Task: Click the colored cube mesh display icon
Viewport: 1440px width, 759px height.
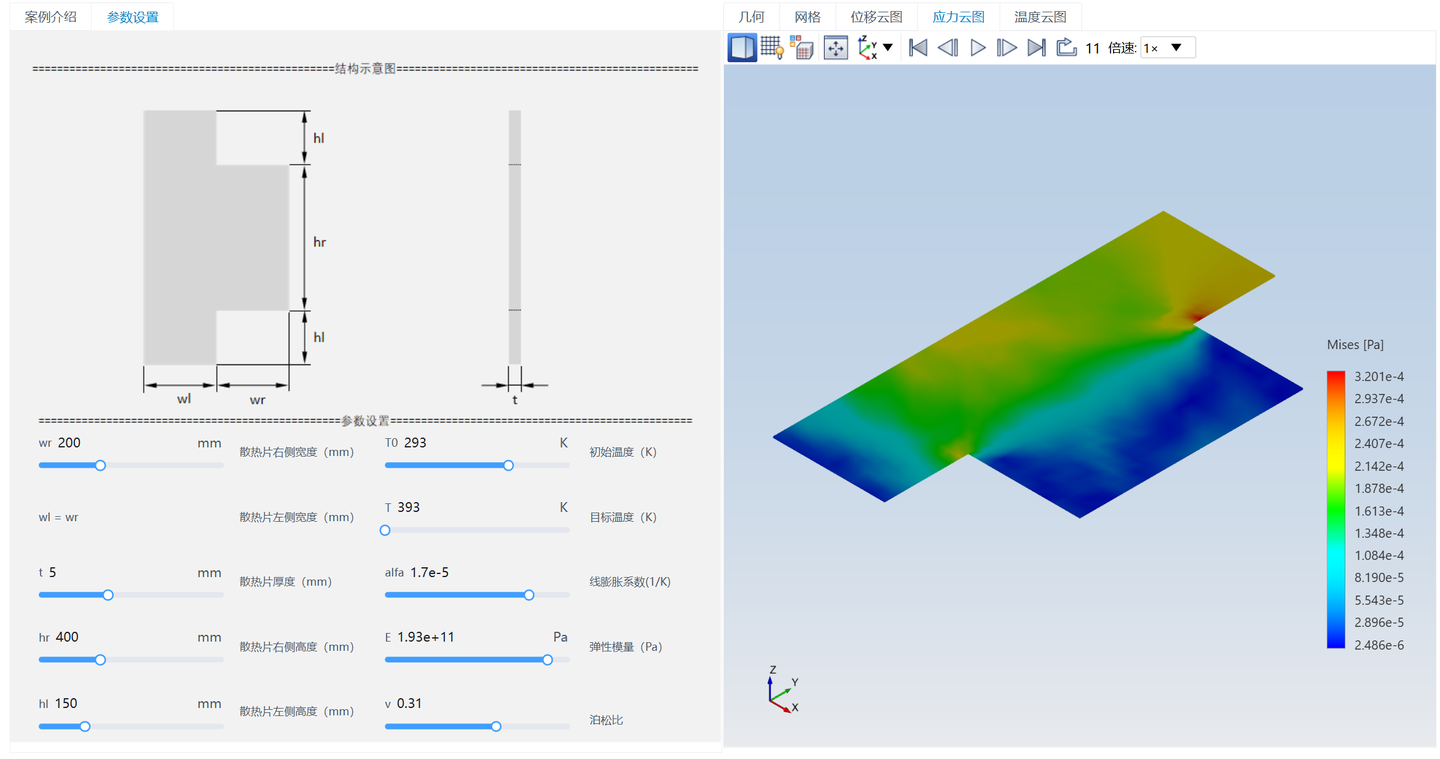Action: [x=801, y=48]
